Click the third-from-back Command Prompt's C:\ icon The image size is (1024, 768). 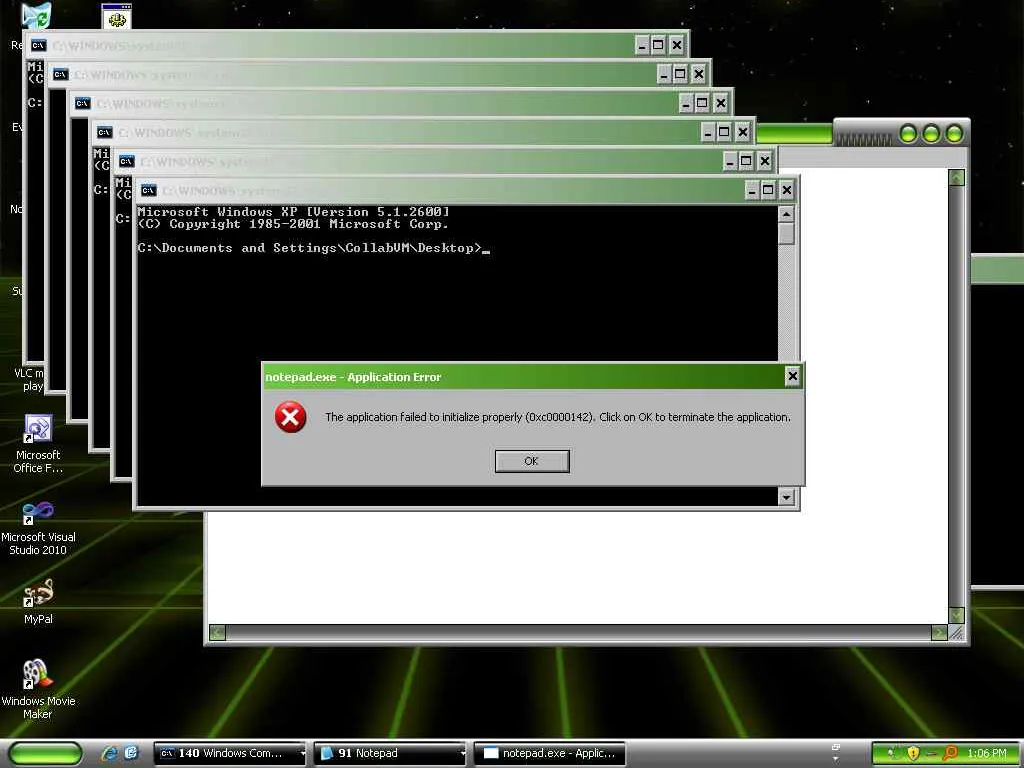click(x=82, y=103)
